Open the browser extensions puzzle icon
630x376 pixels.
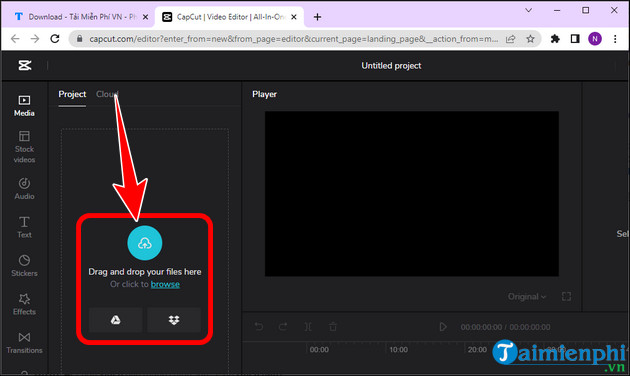click(x=555, y=39)
